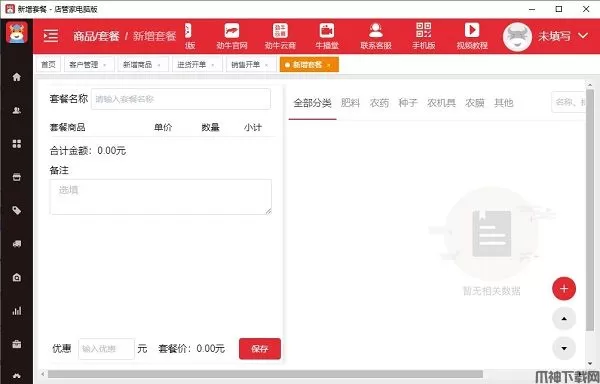Close the 新增套餐 tab

click(x=329, y=65)
